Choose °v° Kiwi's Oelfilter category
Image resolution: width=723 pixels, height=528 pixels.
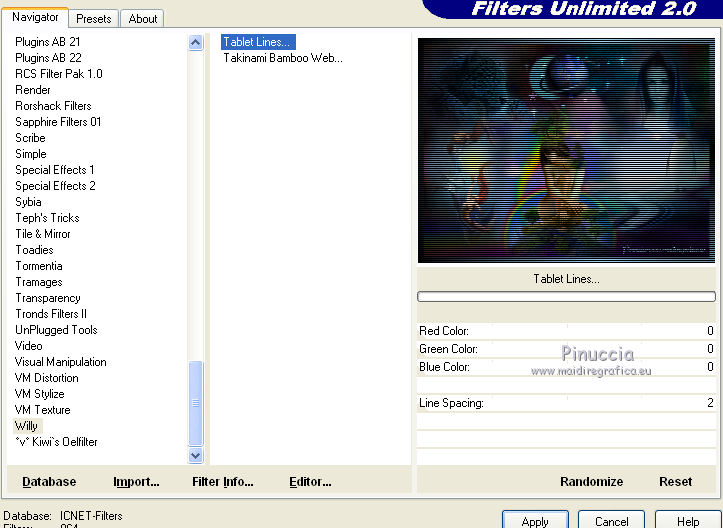56,442
